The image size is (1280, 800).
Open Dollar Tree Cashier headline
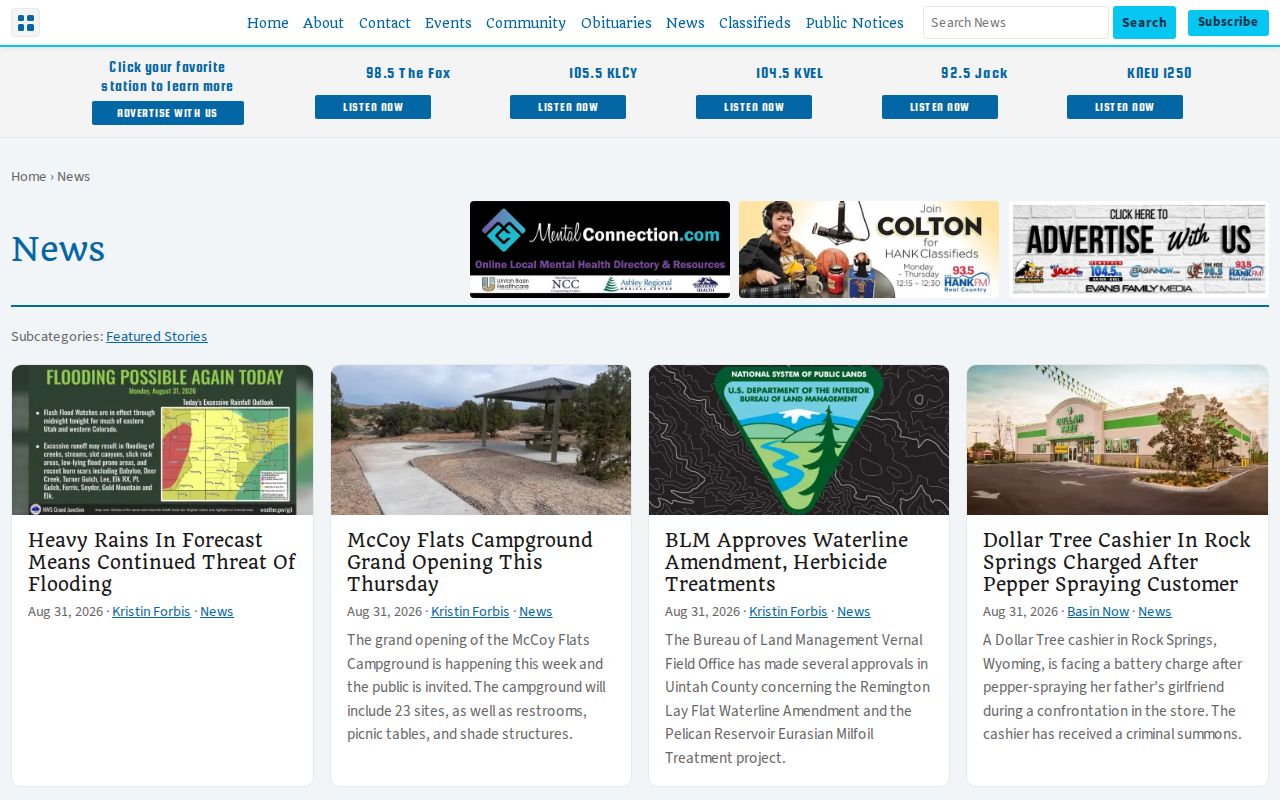1117,562
